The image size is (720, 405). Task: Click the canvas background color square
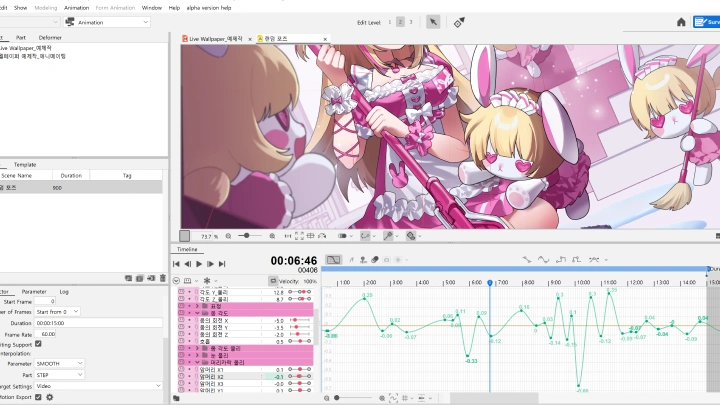[x=185, y=236]
